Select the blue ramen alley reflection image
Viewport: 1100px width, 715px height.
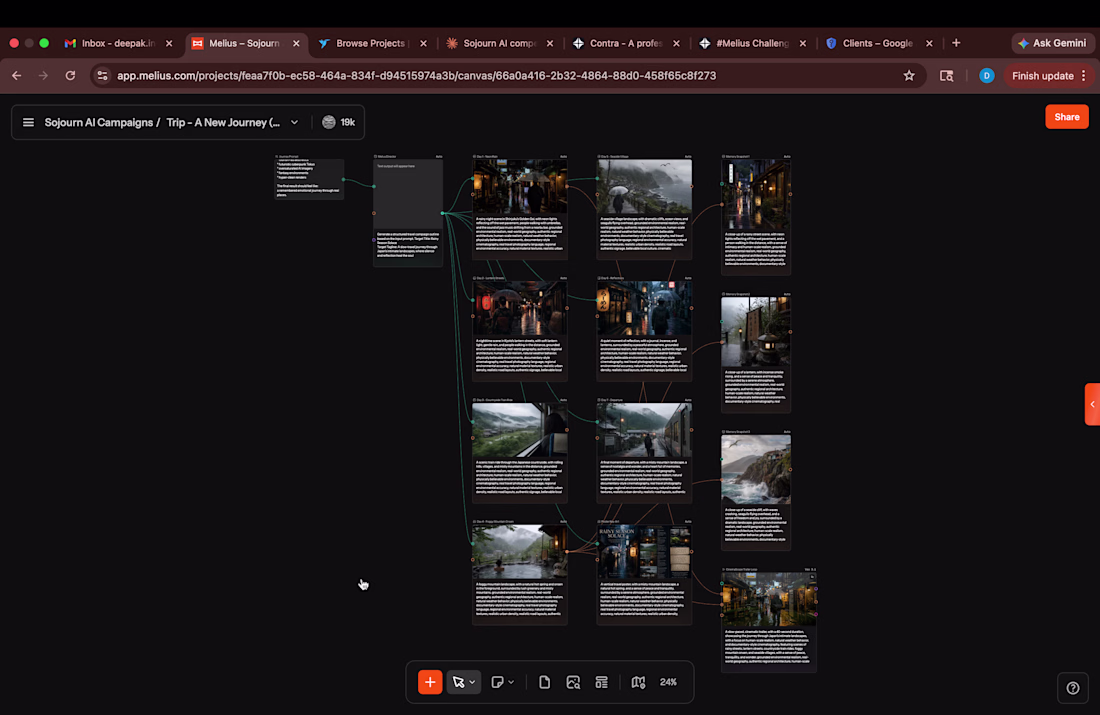pos(644,308)
